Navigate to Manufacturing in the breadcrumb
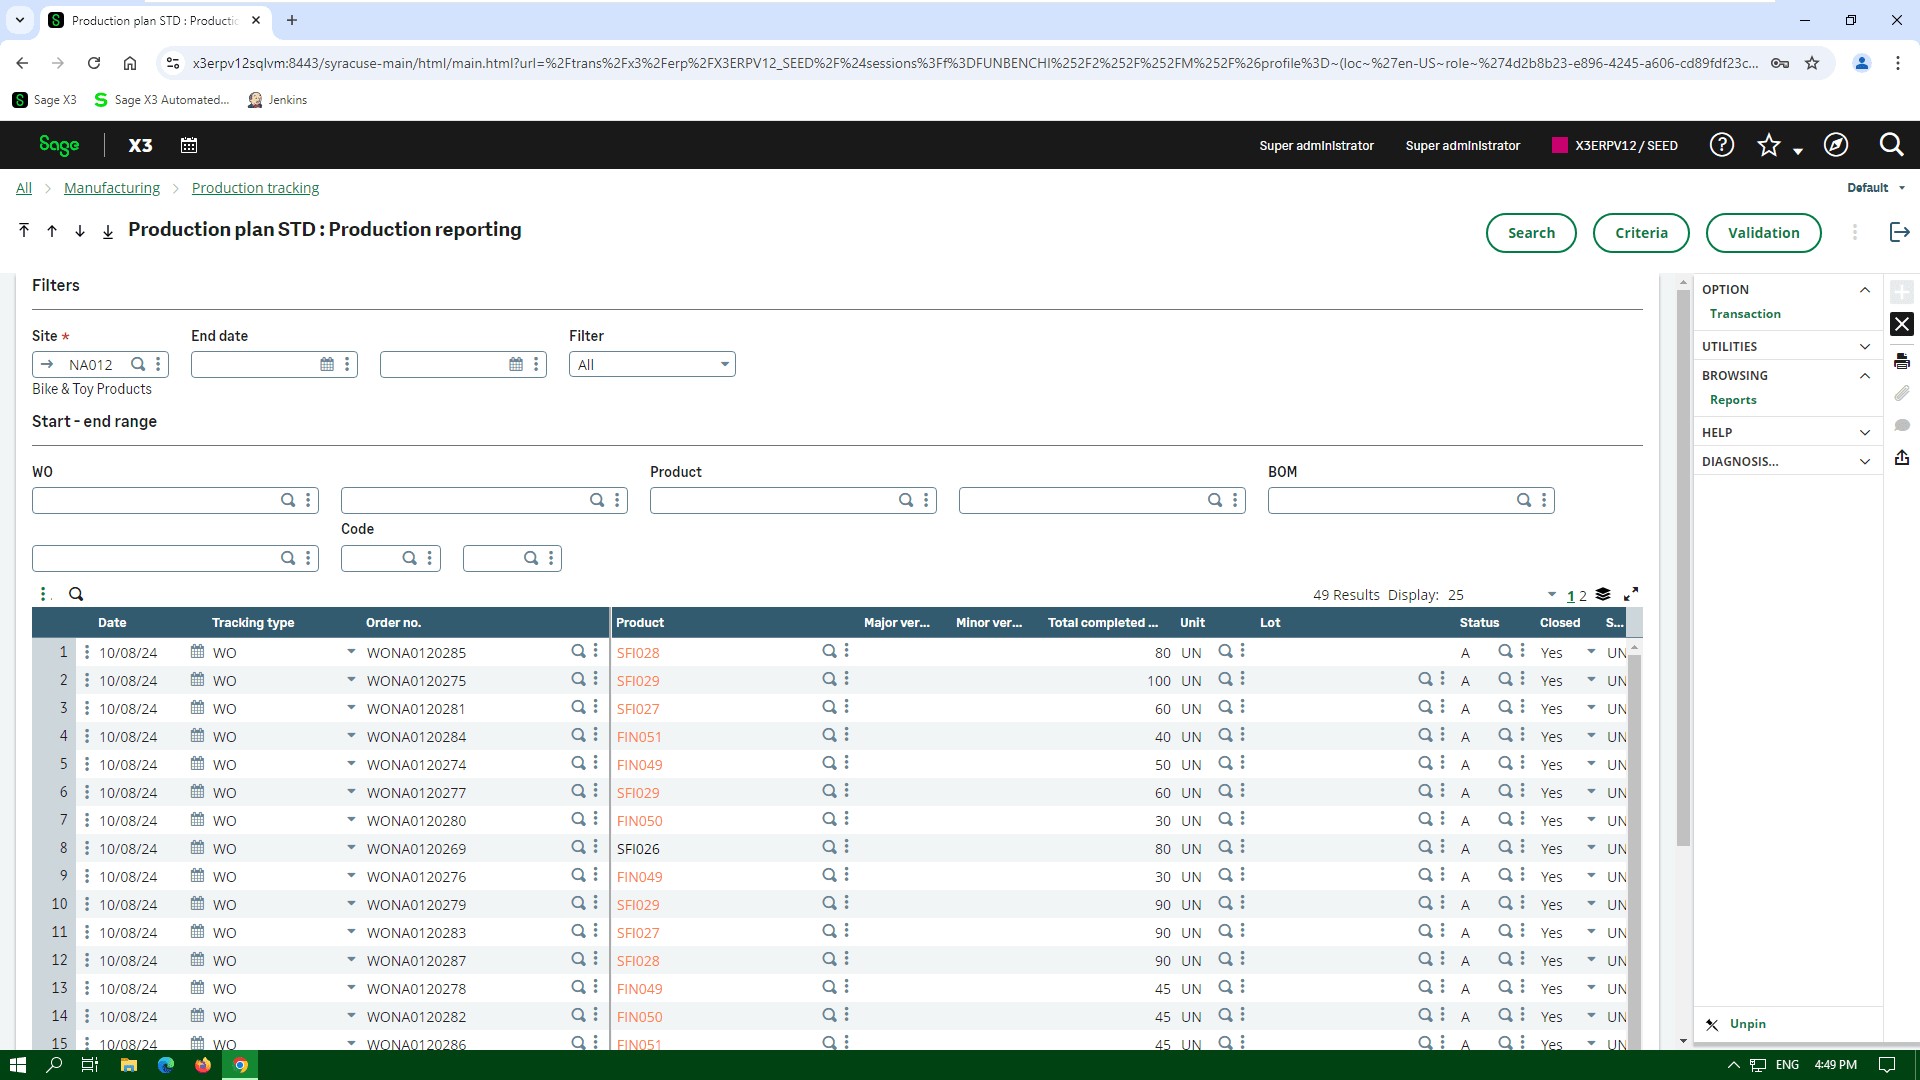The height and width of the screenshot is (1080, 1920). (111, 187)
